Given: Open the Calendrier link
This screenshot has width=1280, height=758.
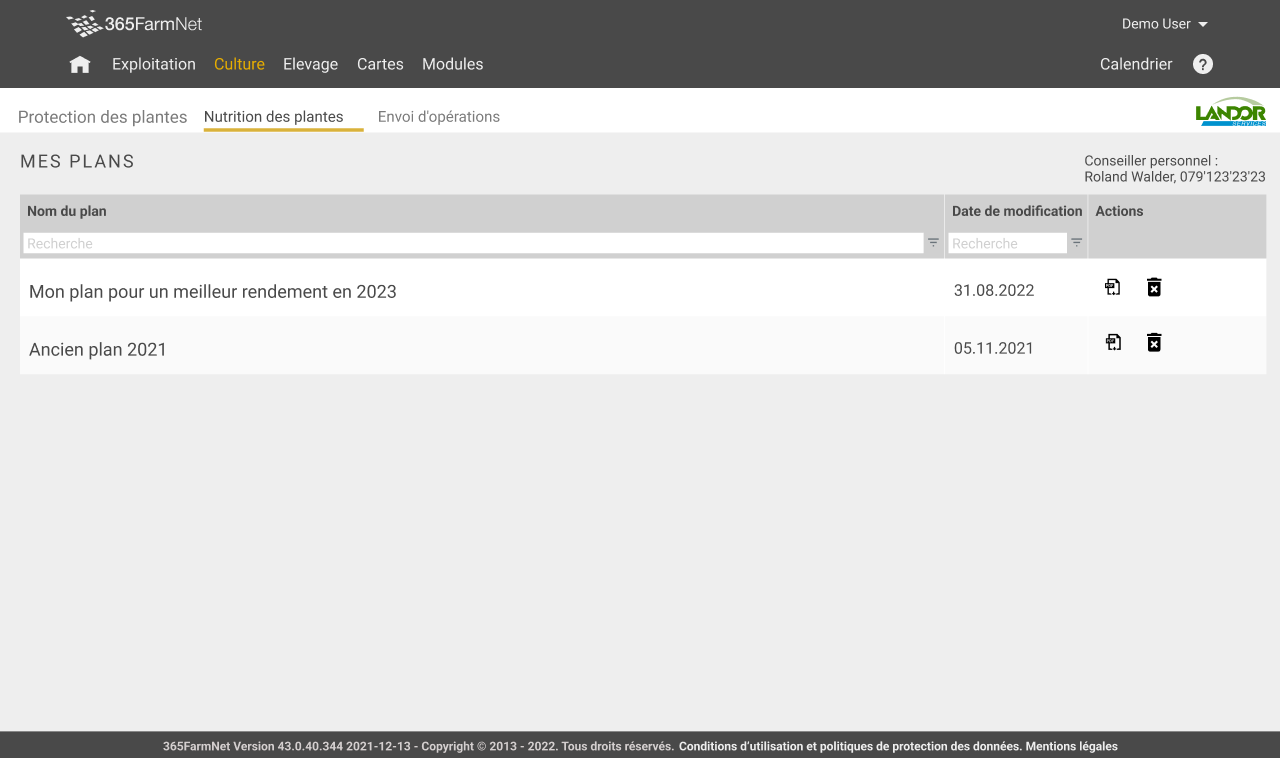Looking at the screenshot, I should (1136, 64).
